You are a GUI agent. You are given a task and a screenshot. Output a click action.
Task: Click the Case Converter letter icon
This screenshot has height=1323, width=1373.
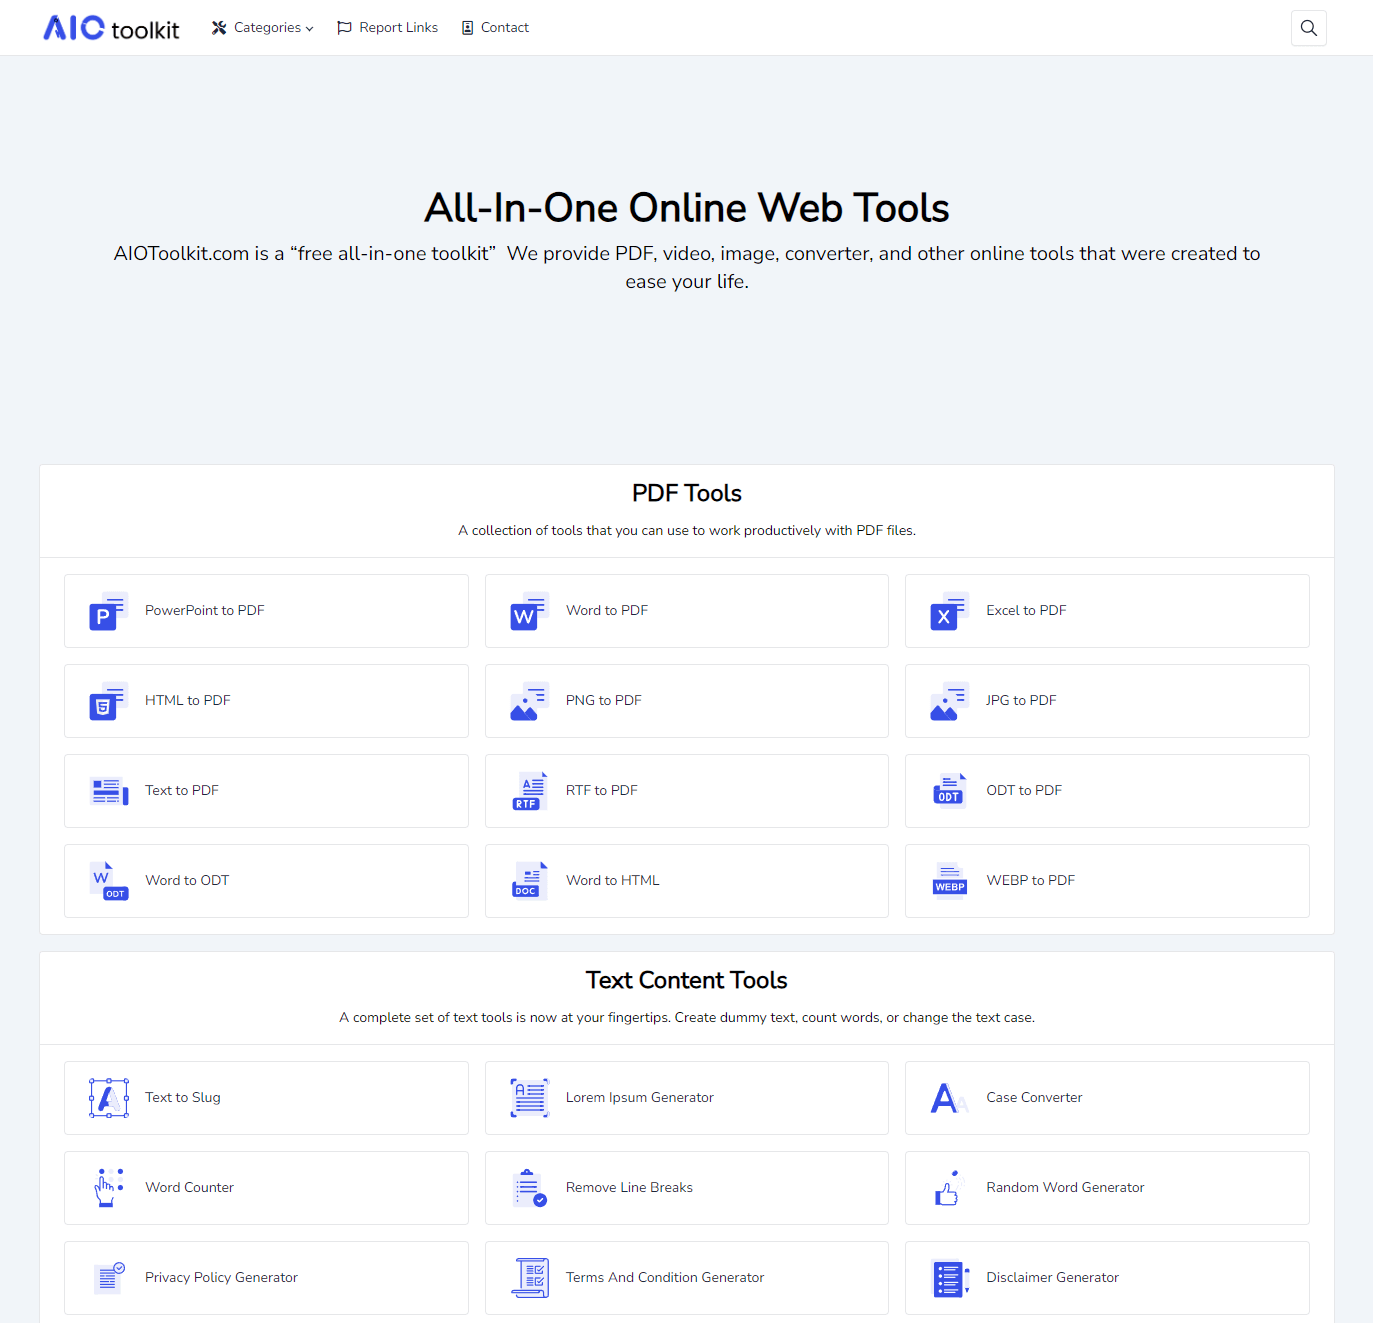tap(948, 1098)
